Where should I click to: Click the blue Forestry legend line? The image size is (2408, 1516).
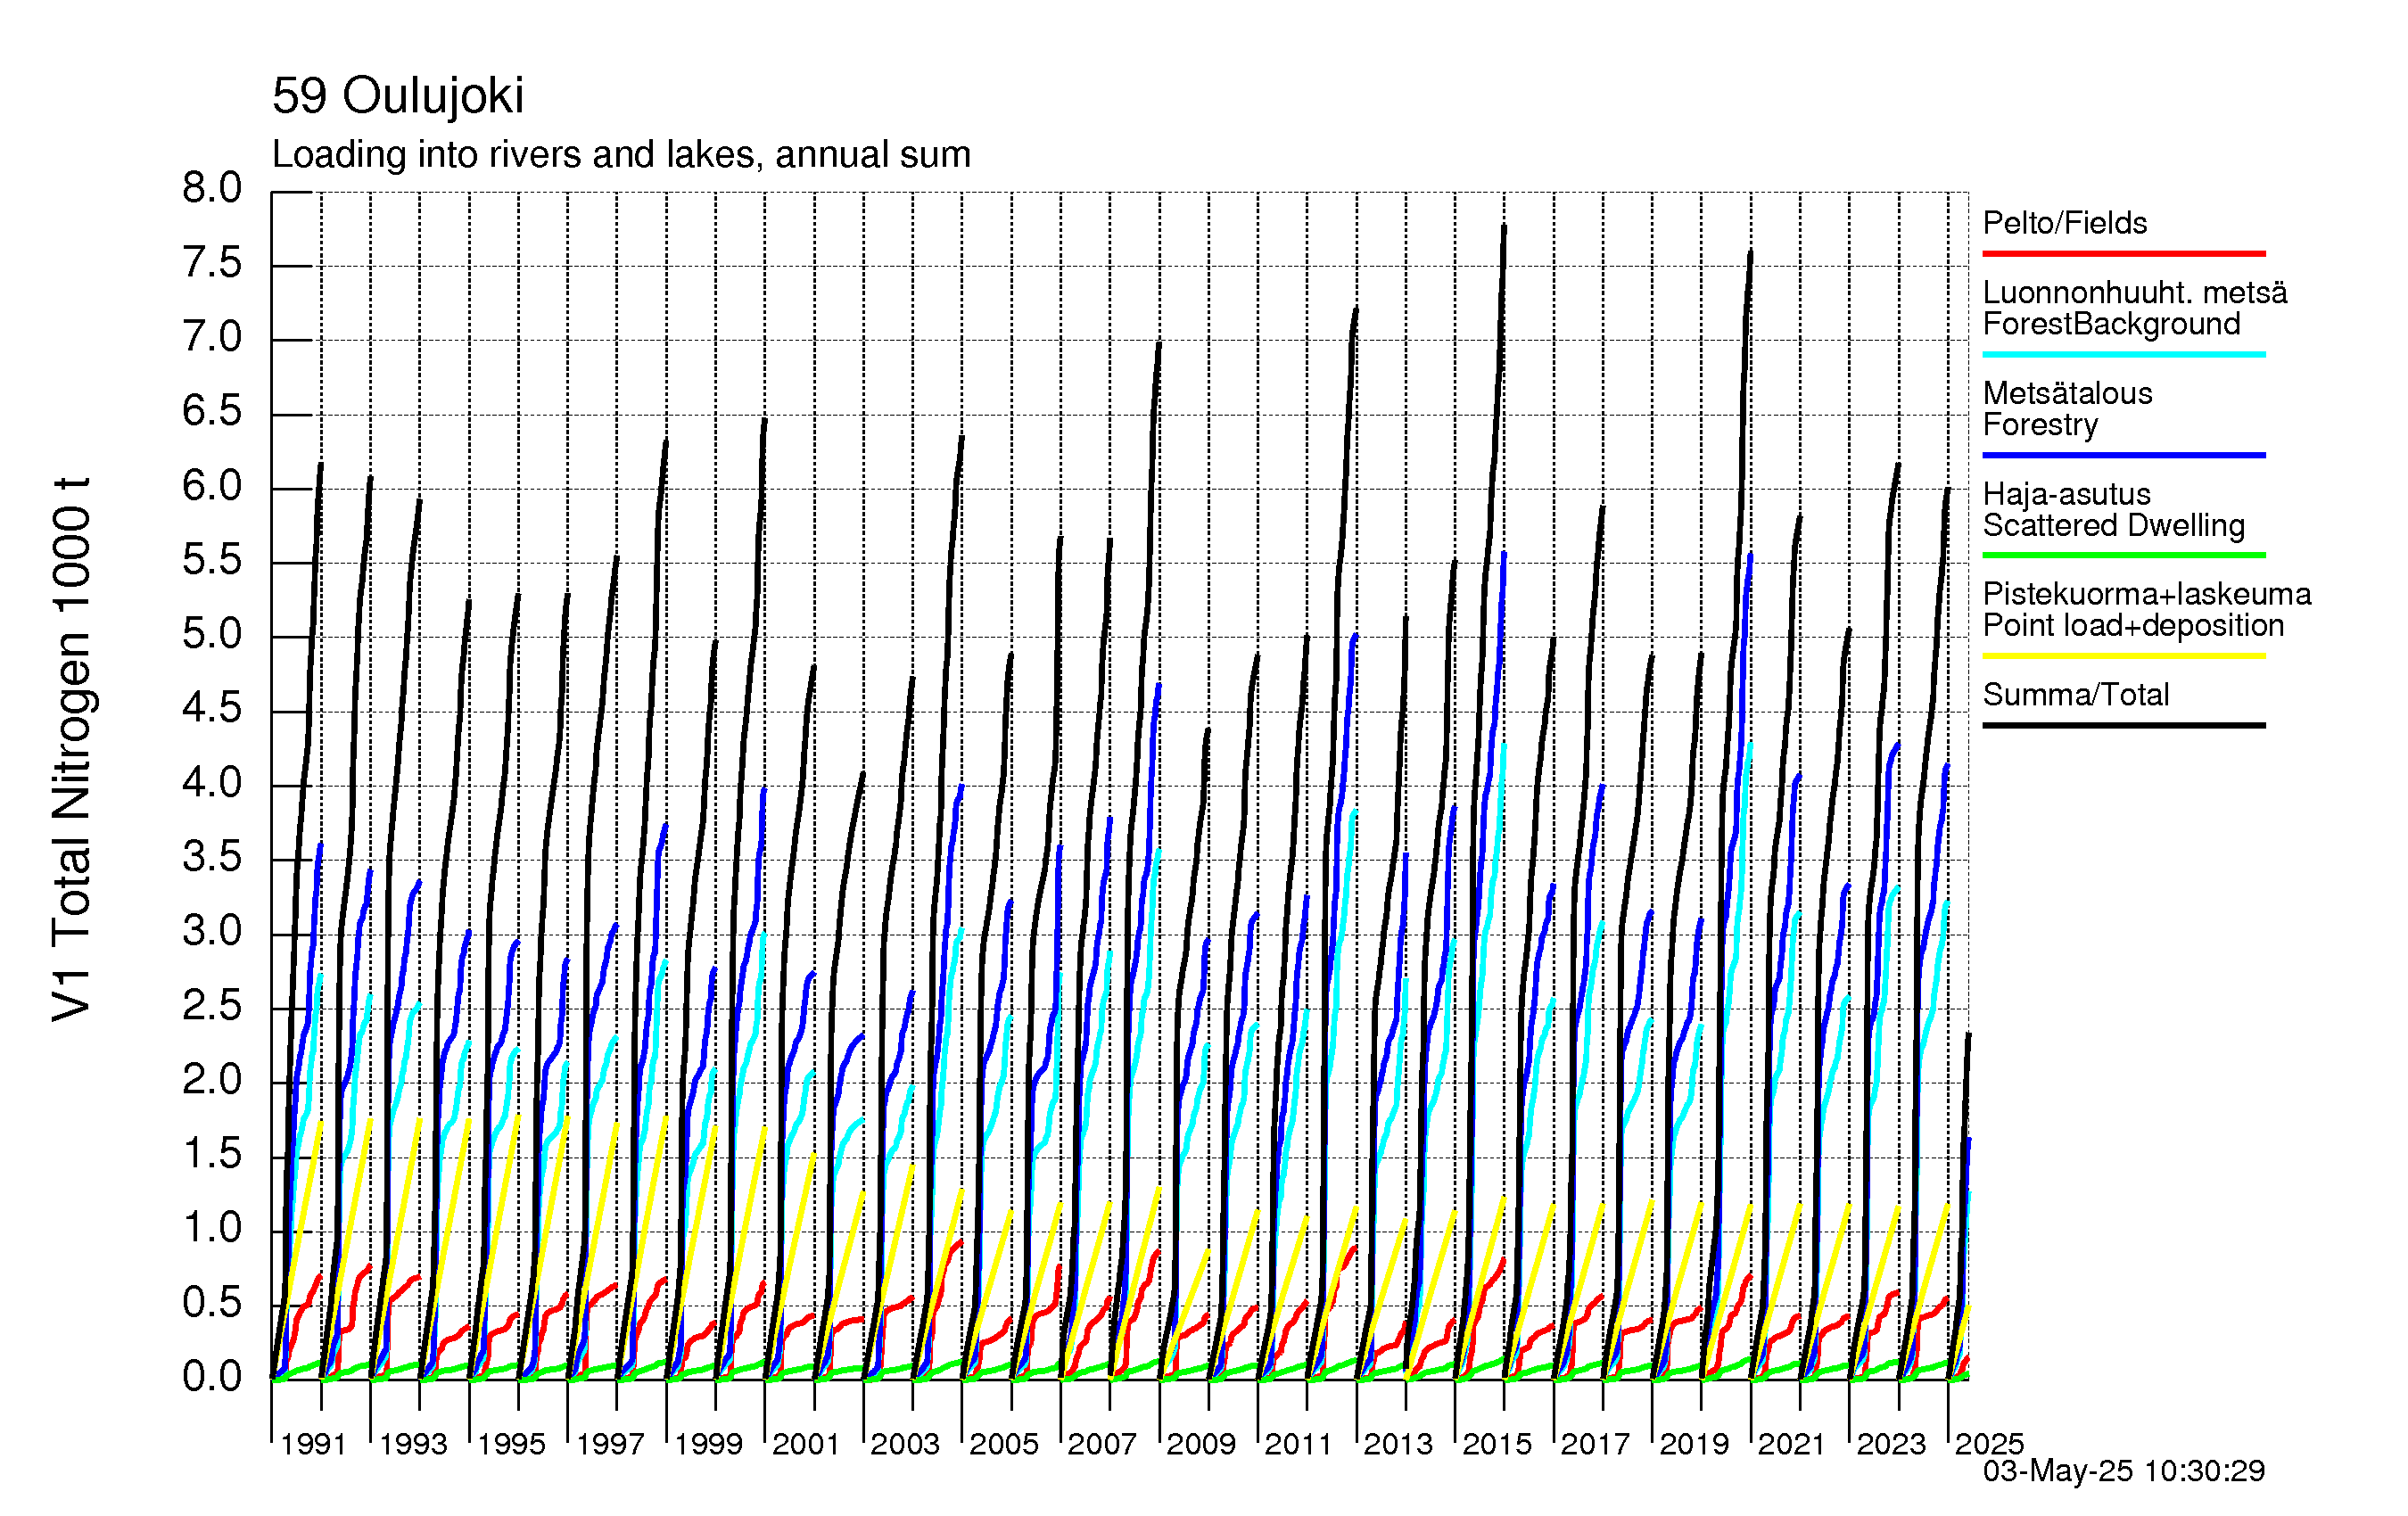tap(2123, 455)
